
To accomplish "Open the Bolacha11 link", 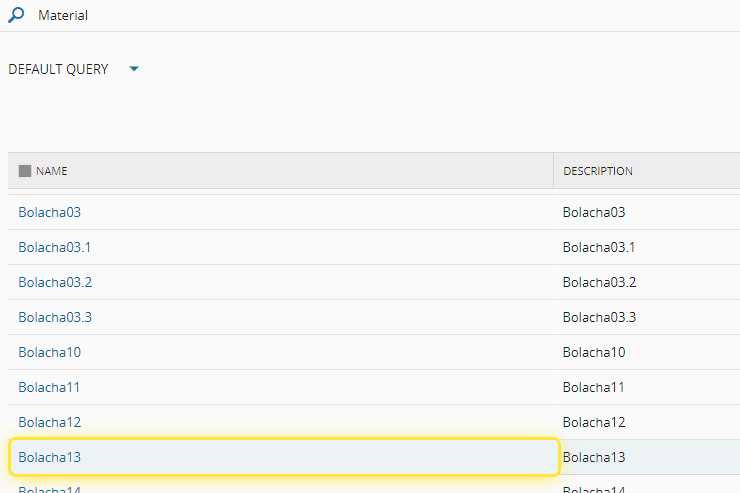I will tap(49, 387).
